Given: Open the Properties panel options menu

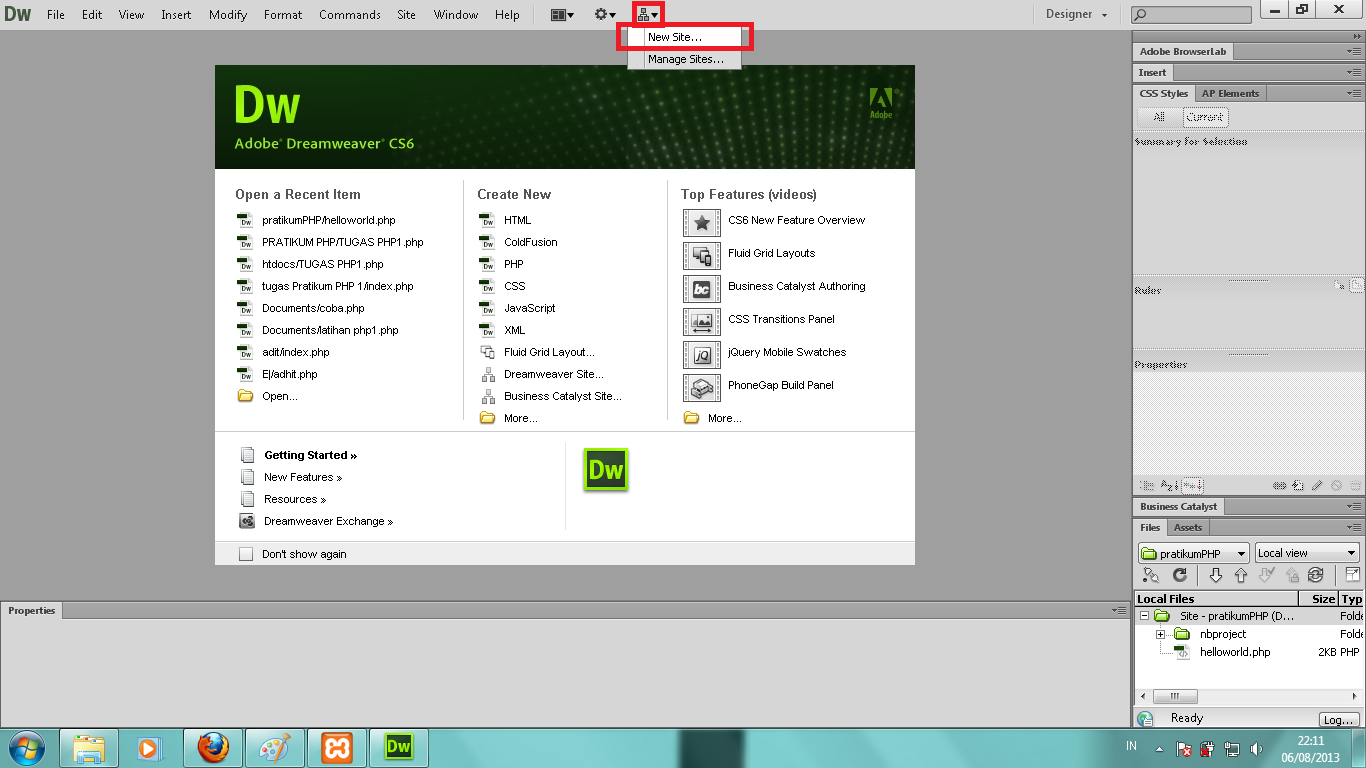Looking at the screenshot, I should tap(1117, 610).
